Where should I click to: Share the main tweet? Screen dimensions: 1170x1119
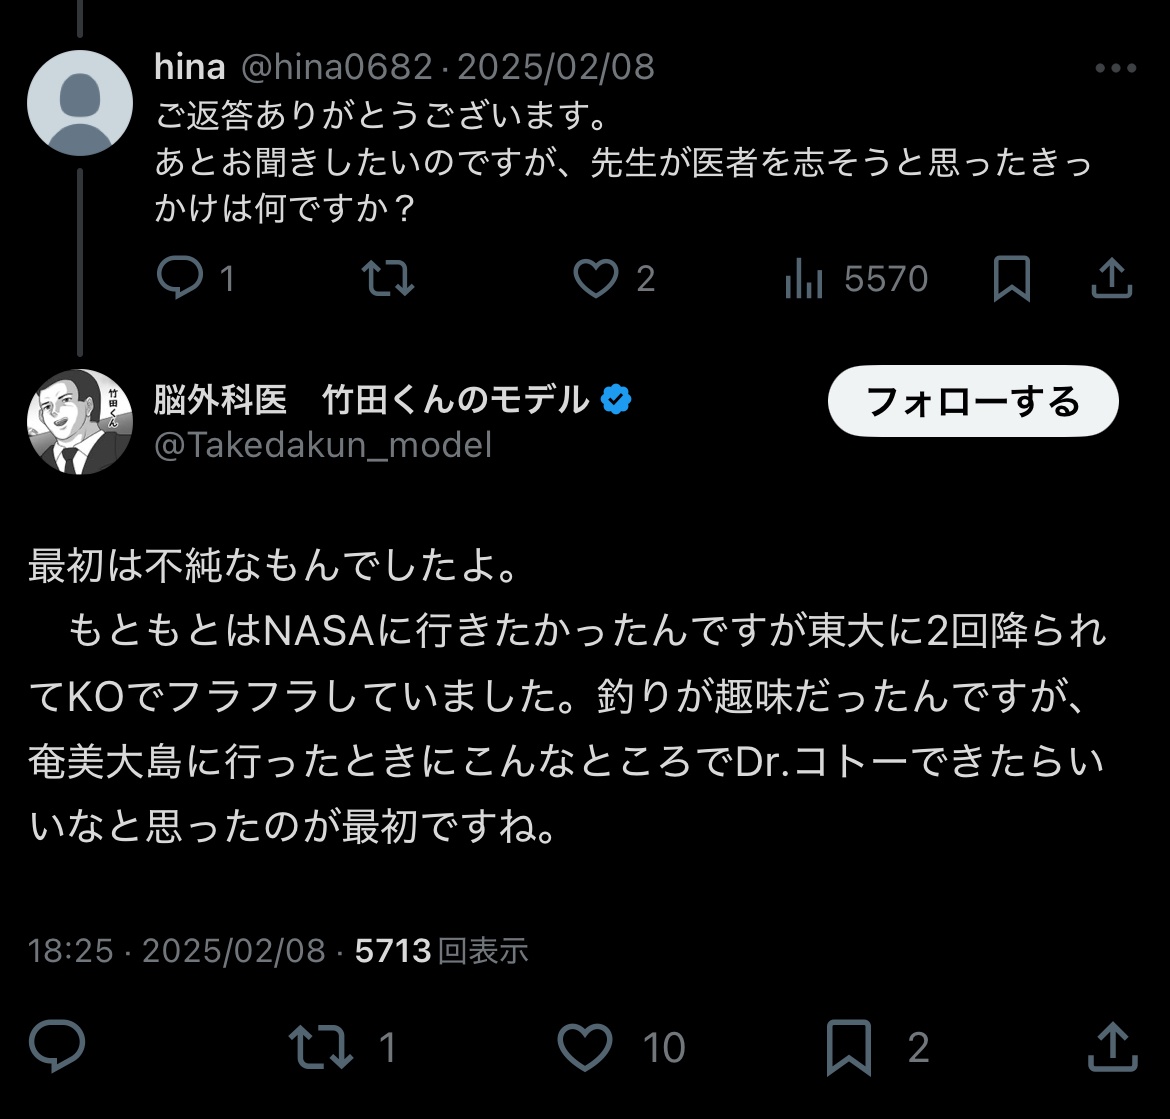[x=1111, y=1046]
